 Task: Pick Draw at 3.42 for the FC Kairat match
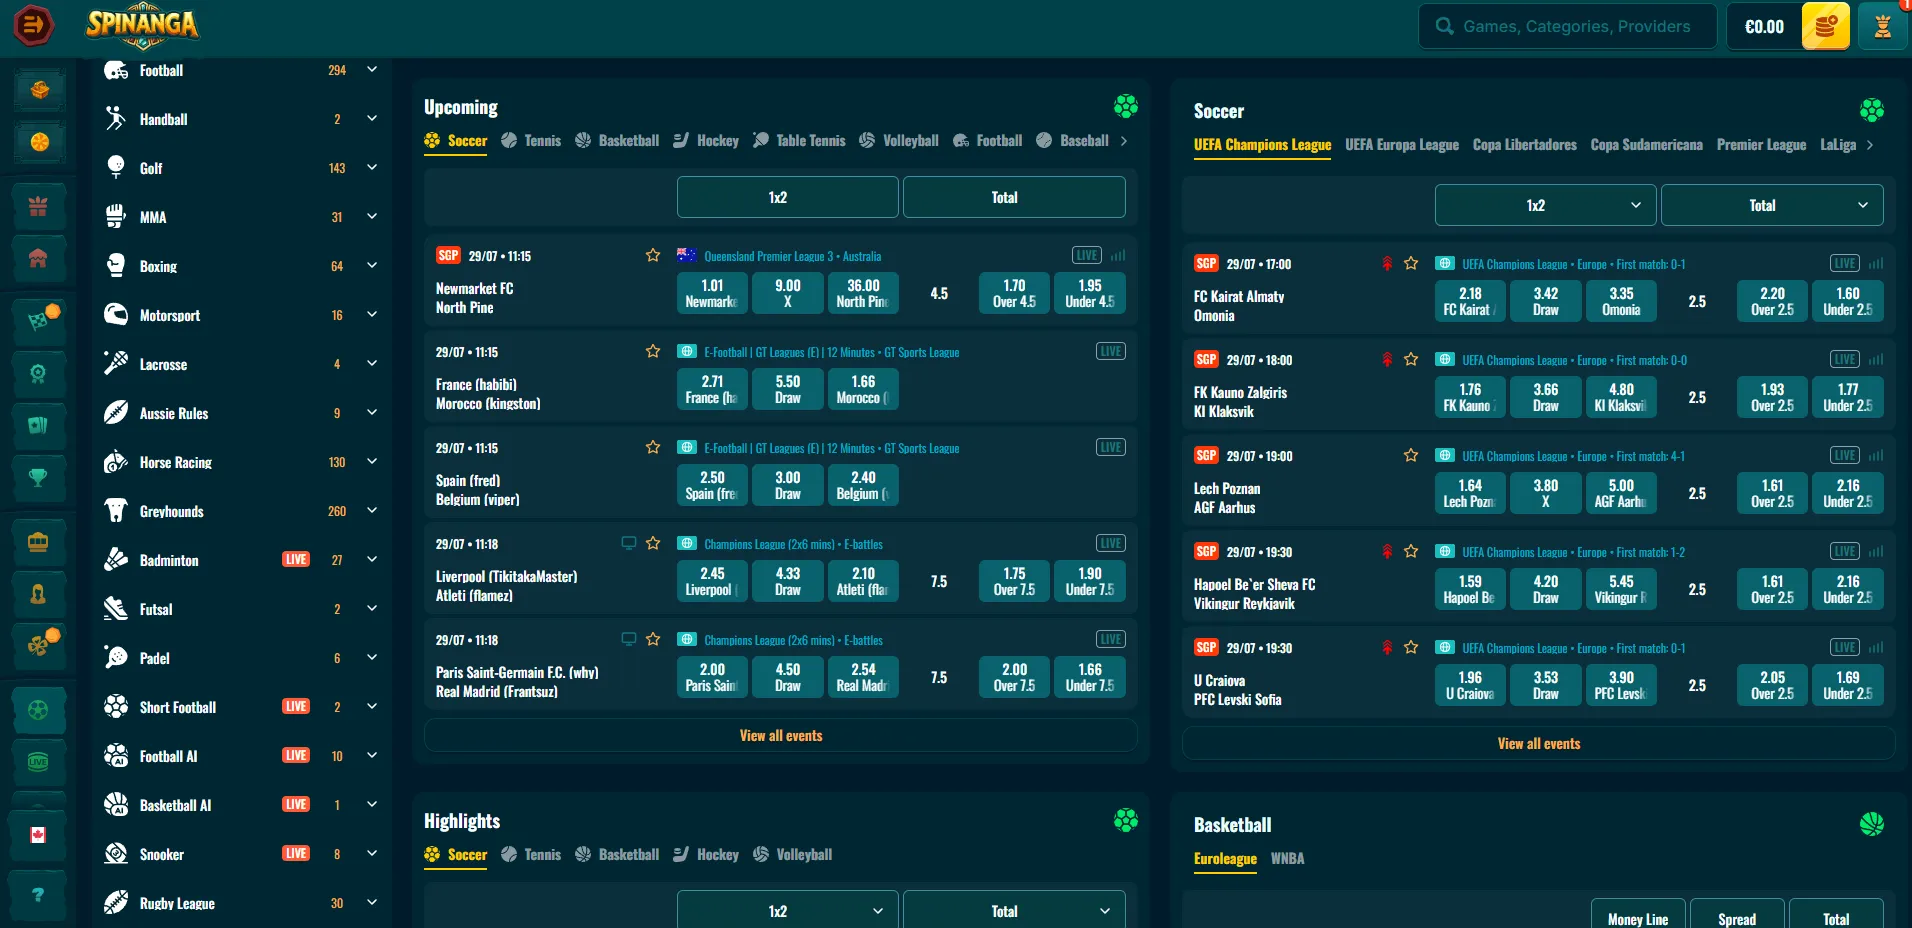coord(1546,301)
